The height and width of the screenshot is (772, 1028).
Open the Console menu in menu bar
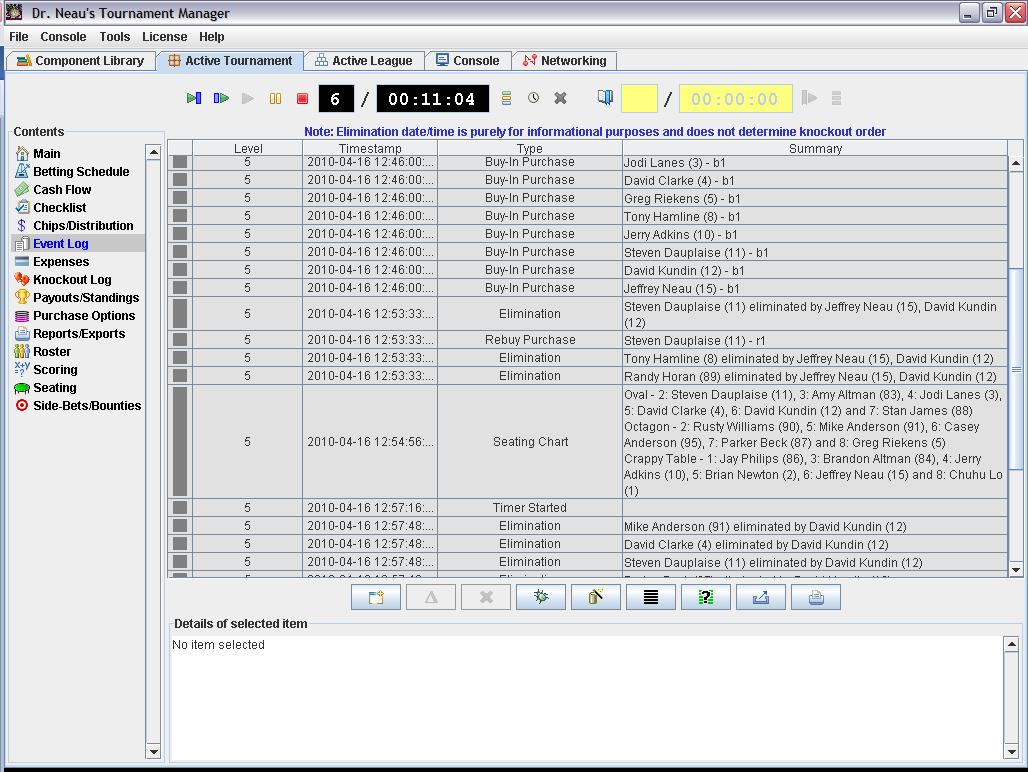[63, 37]
